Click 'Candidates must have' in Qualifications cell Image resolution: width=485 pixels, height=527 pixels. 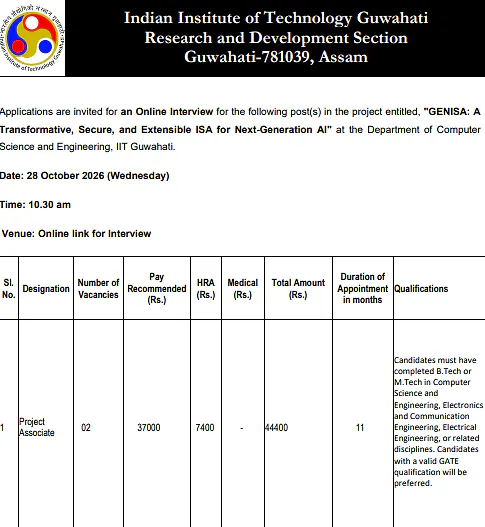click(435, 360)
